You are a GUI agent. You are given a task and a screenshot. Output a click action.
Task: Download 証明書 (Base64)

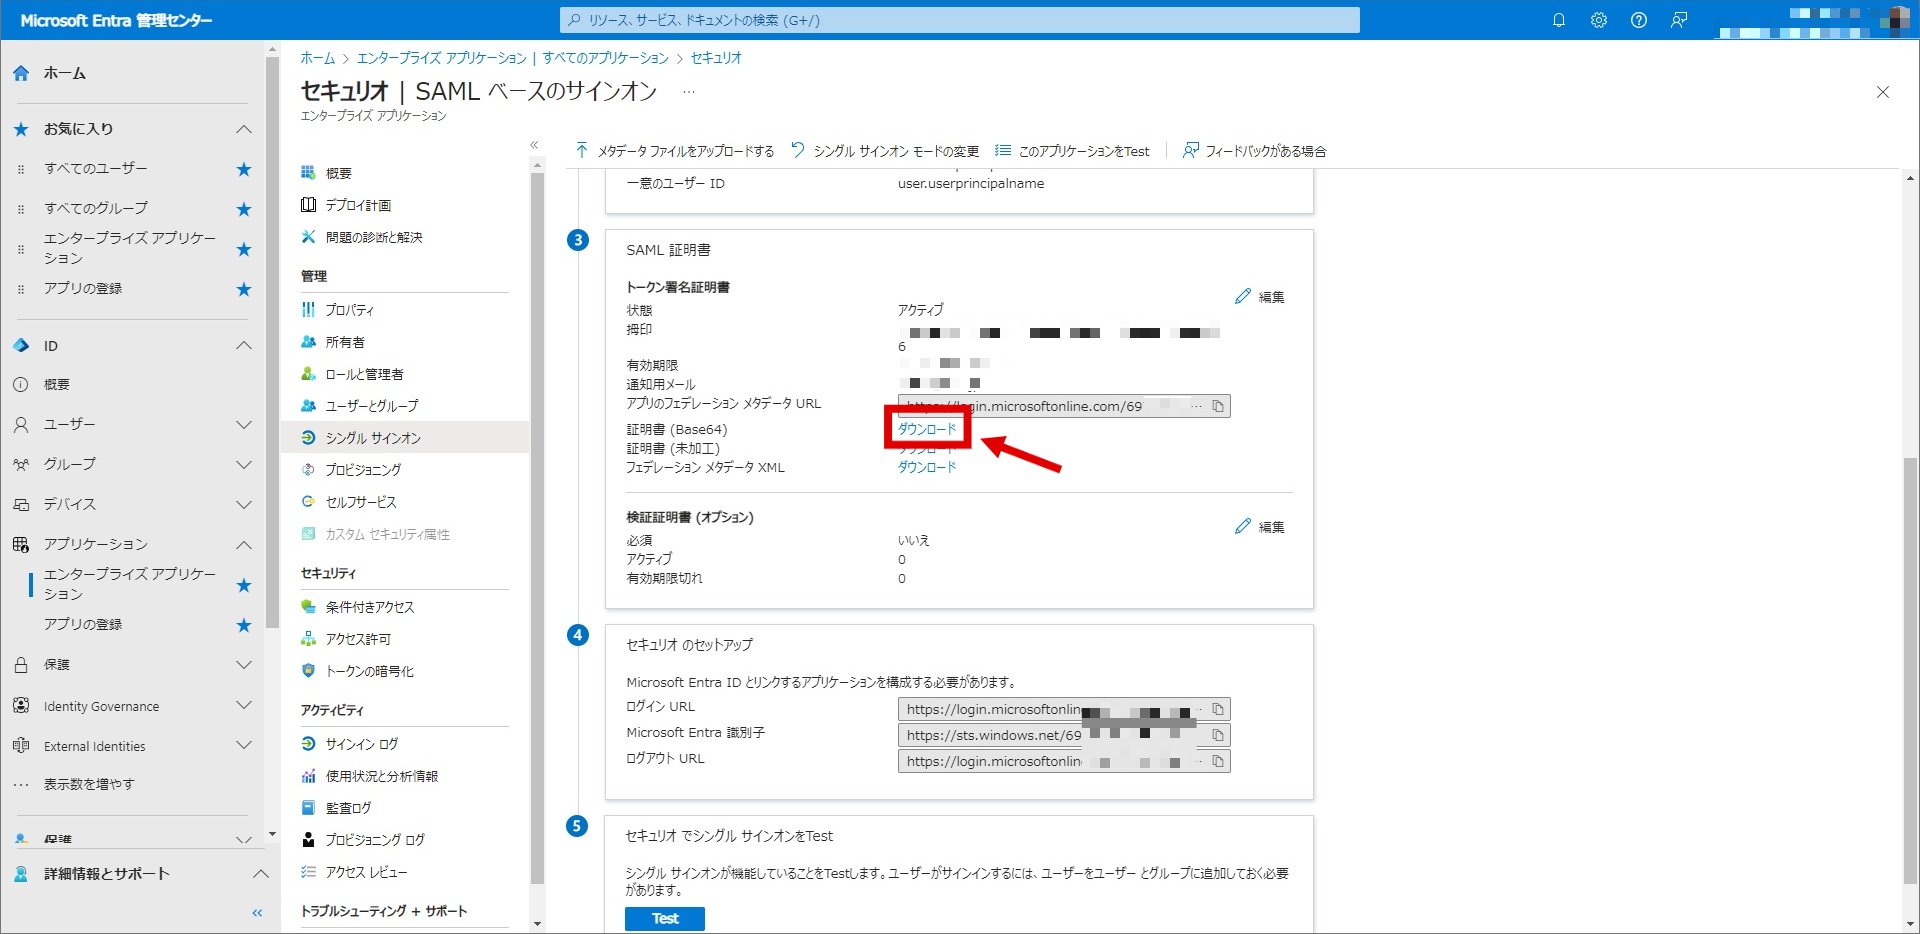(927, 429)
